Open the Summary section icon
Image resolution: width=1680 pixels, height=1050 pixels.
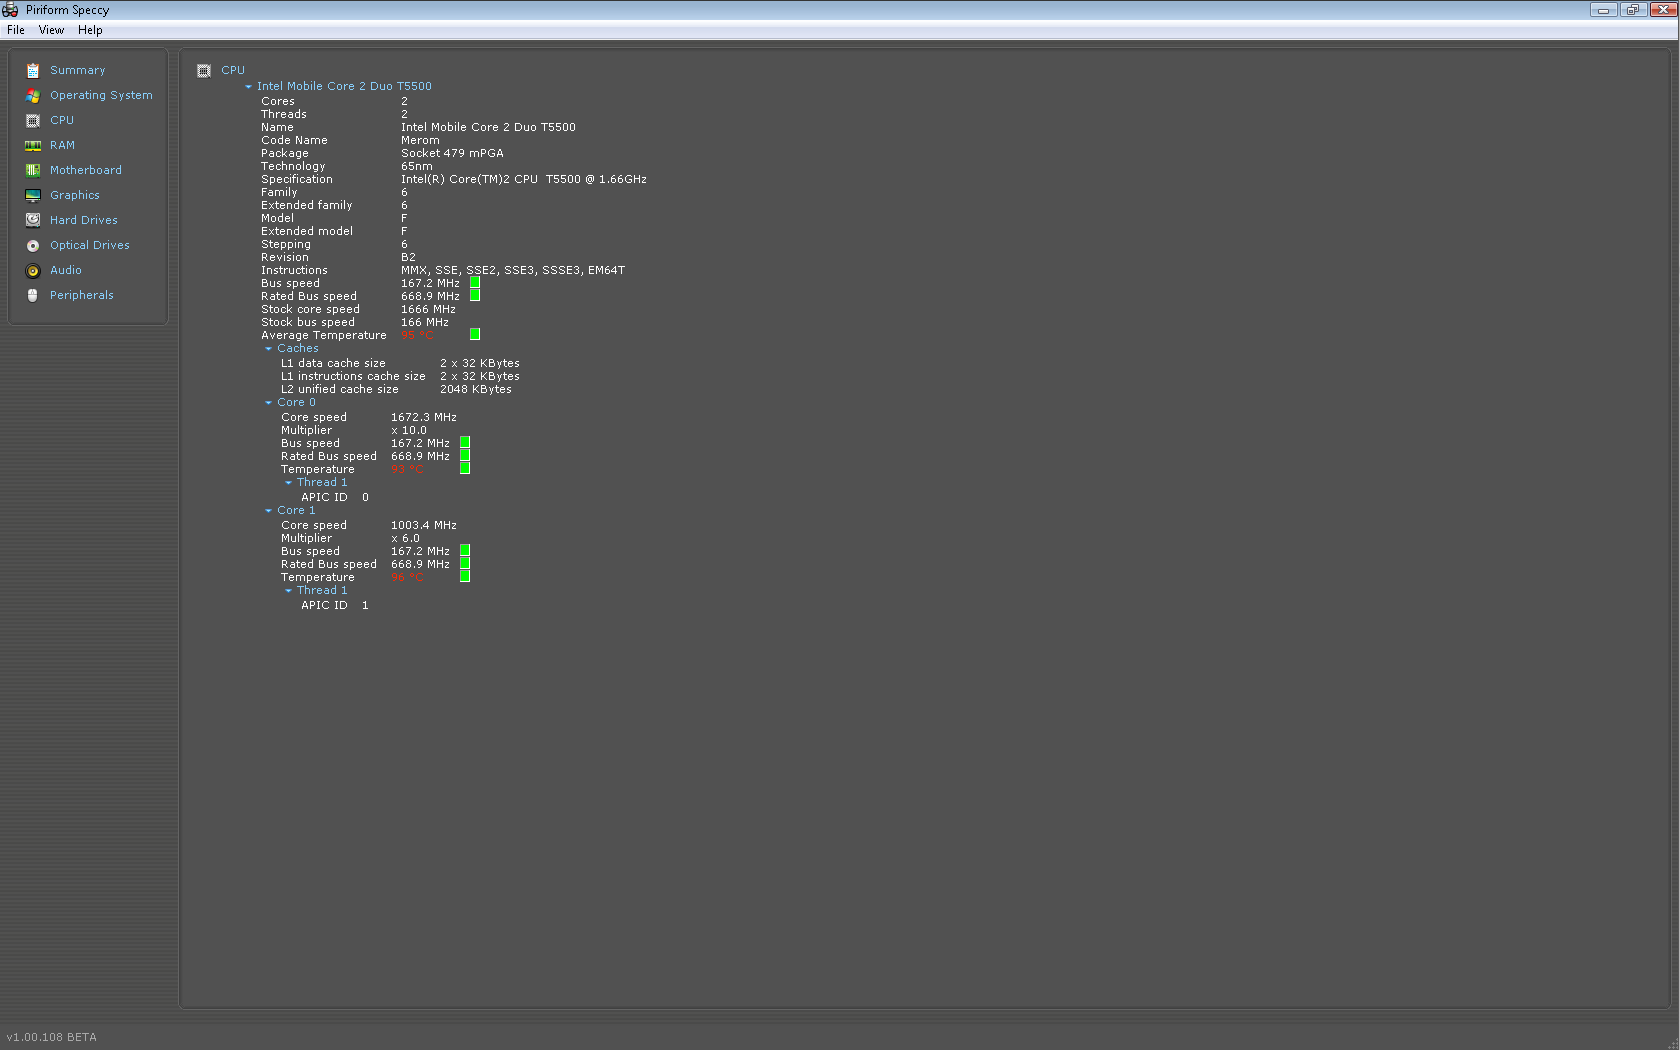click(x=33, y=70)
